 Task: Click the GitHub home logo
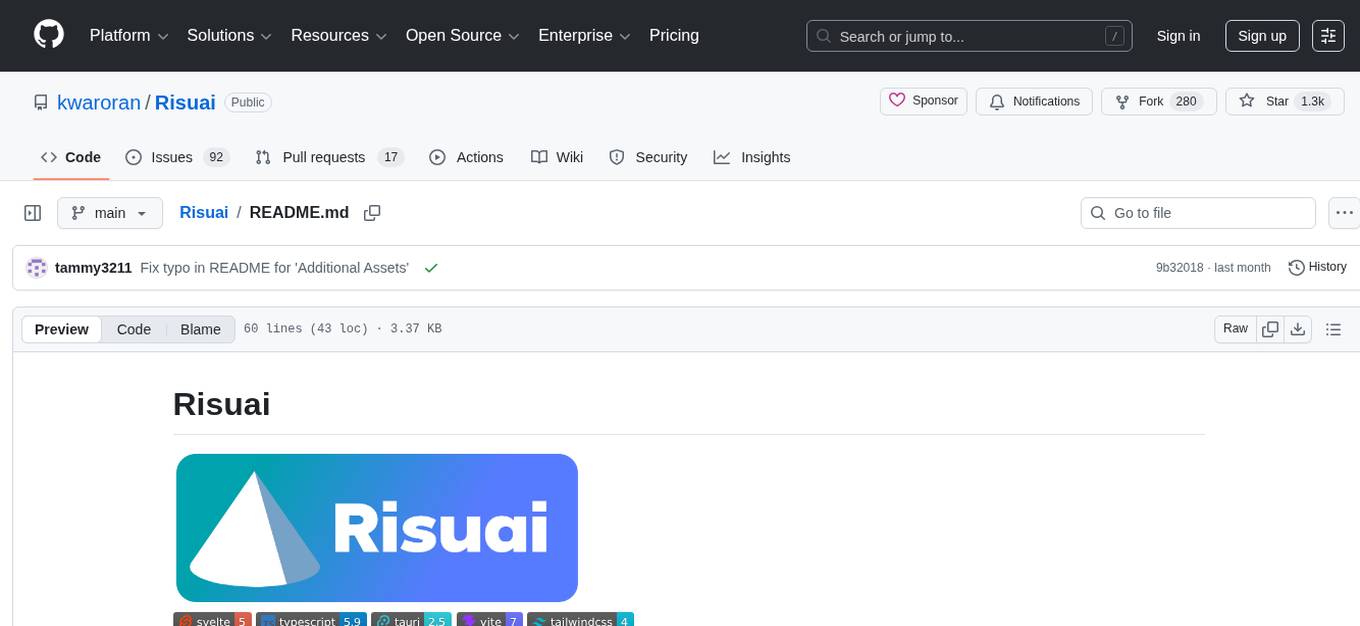pos(48,35)
